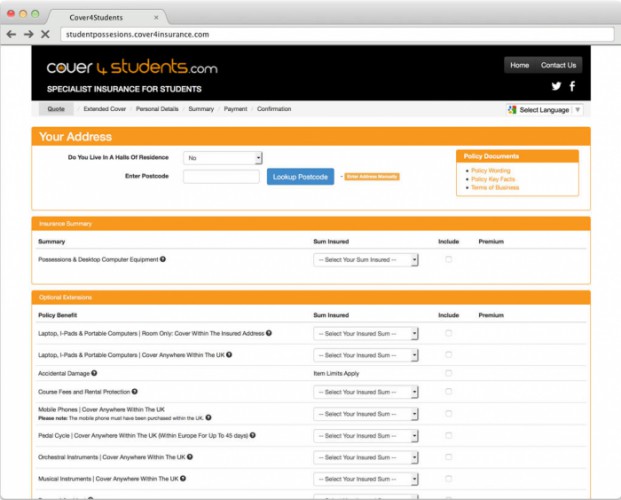Click the Home button in header
The image size is (621, 500).
520,65
